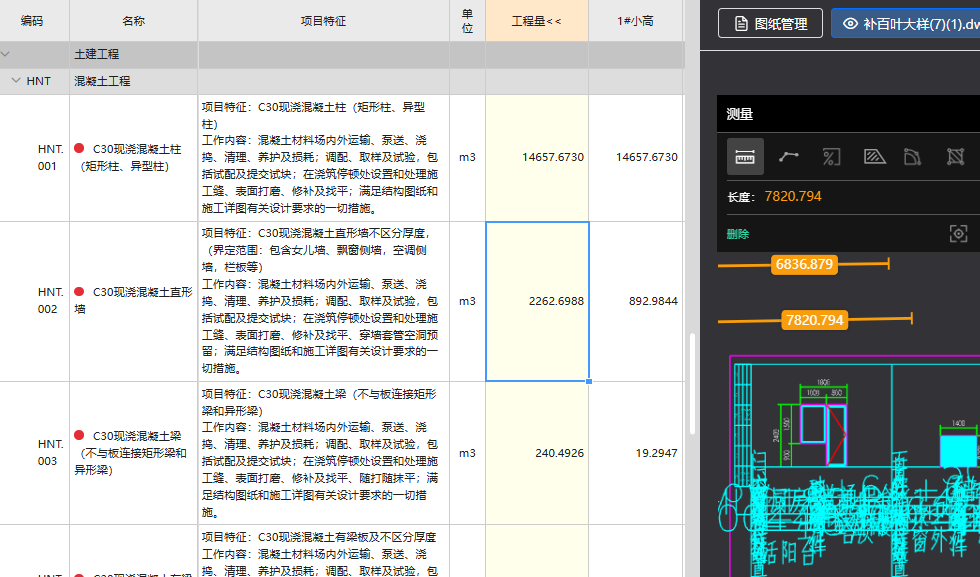Collapse the 土建工程 tree group

[x=6, y=54]
